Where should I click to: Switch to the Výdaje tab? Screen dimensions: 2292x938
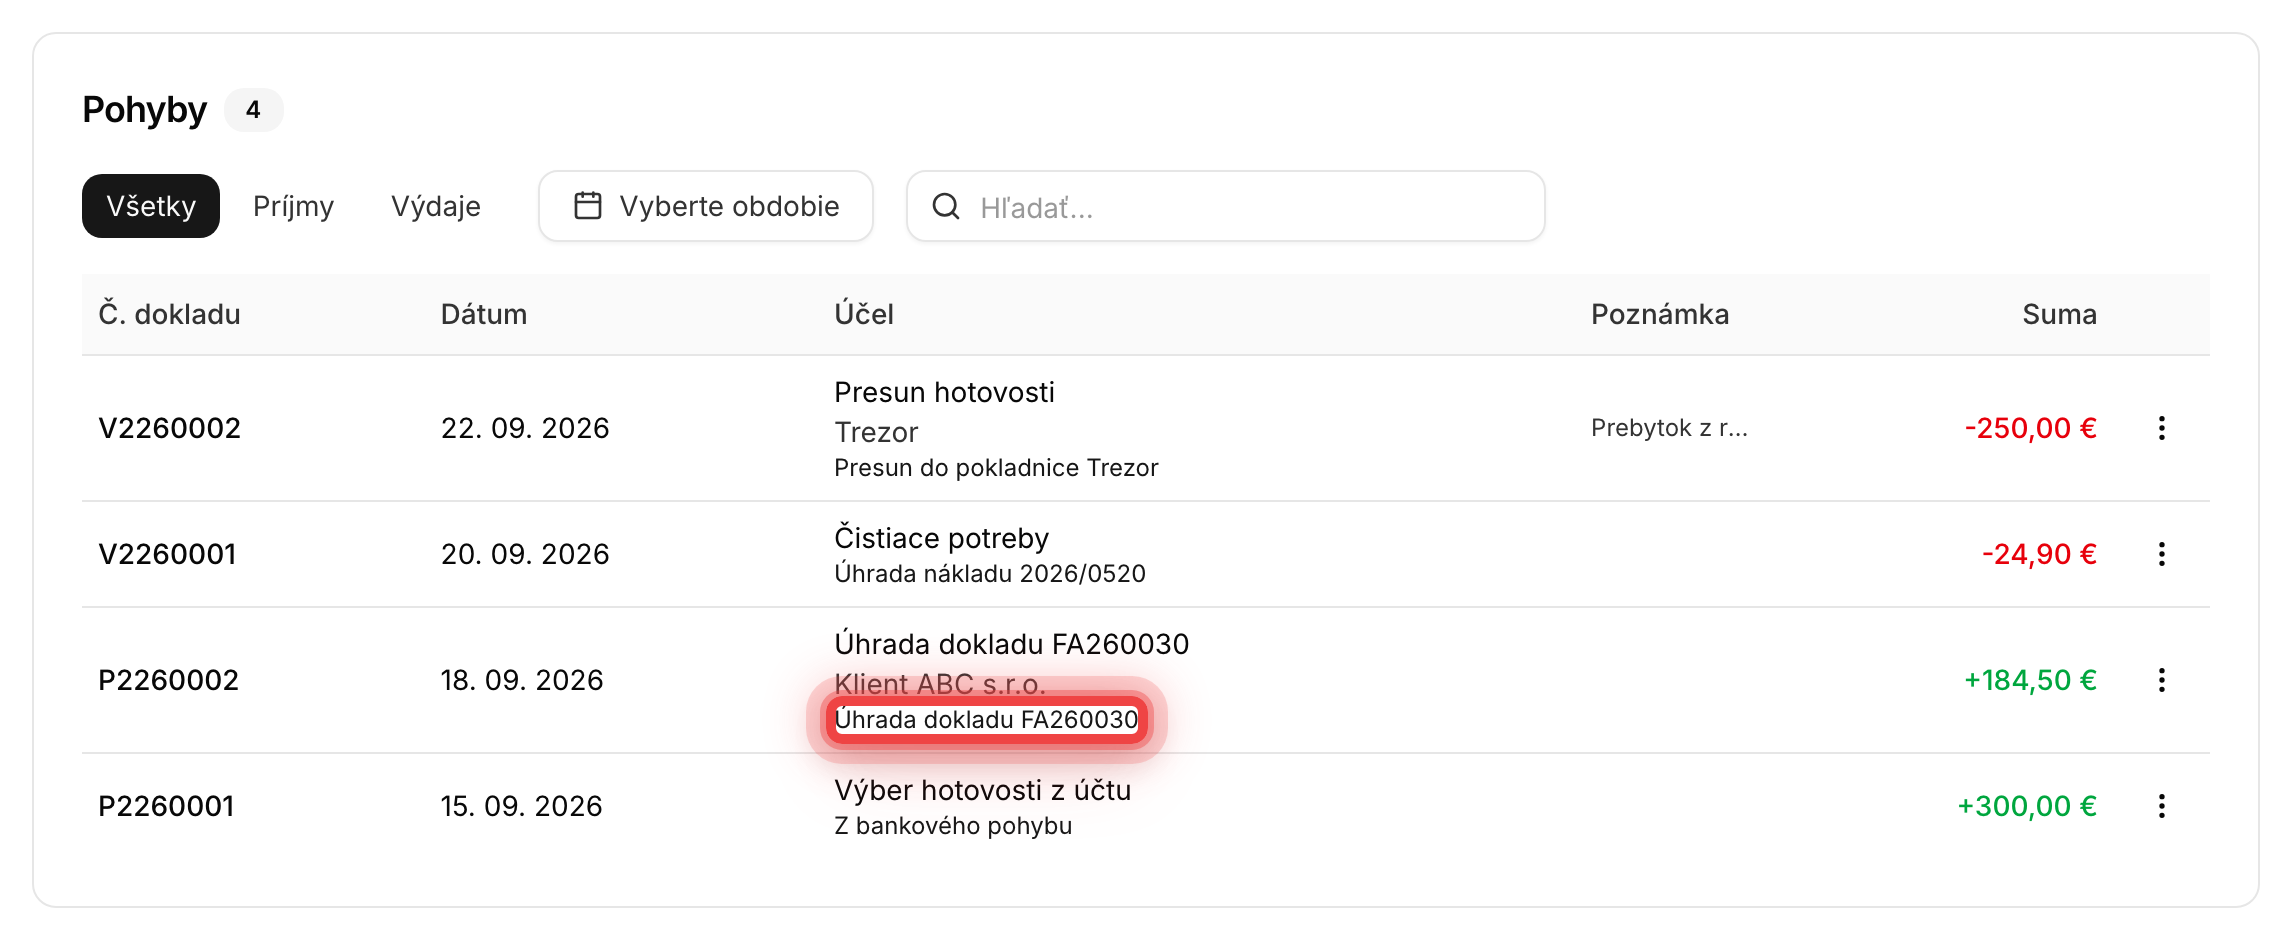coord(436,206)
